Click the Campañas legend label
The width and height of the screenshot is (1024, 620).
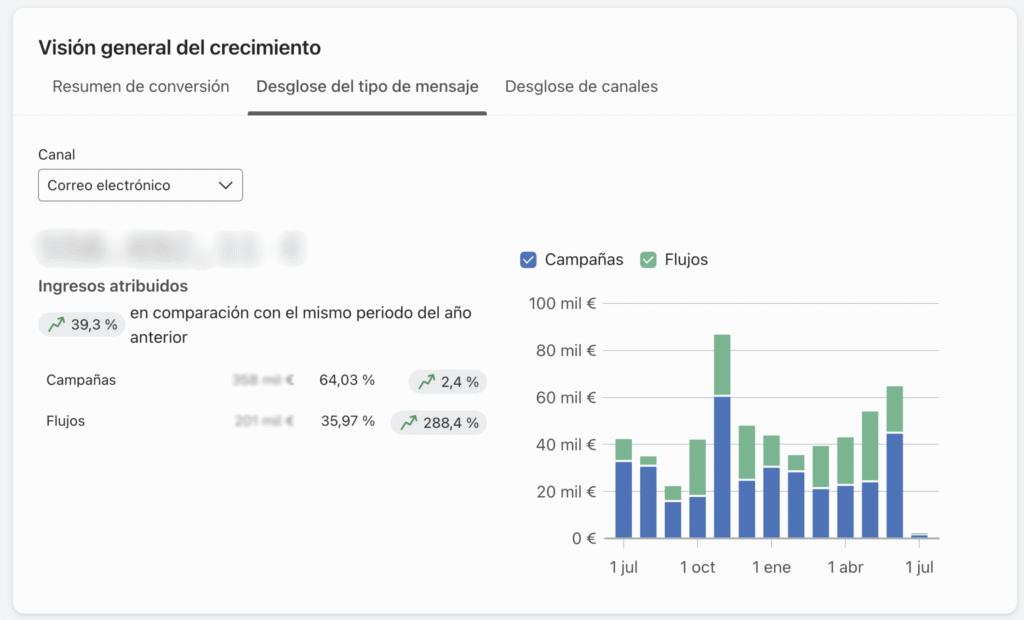coord(584,260)
